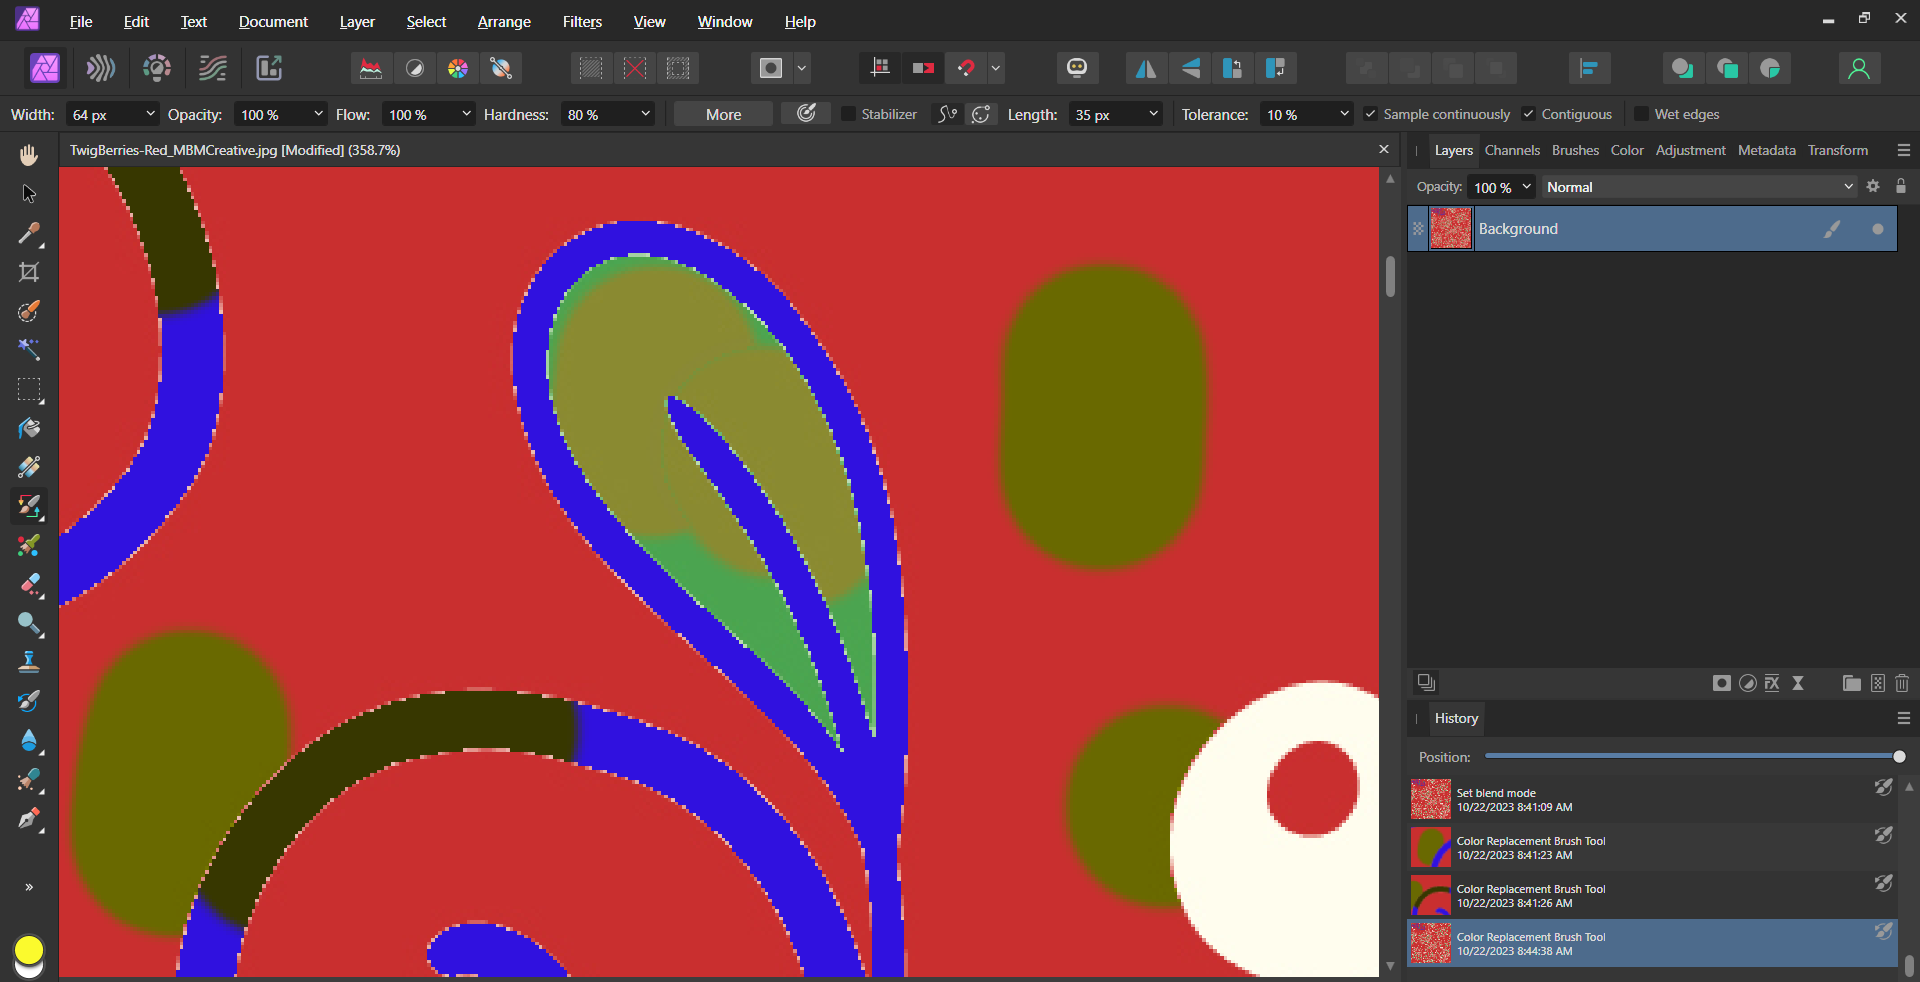
Task: Open the brush Opacity dropdown
Action: tap(318, 114)
